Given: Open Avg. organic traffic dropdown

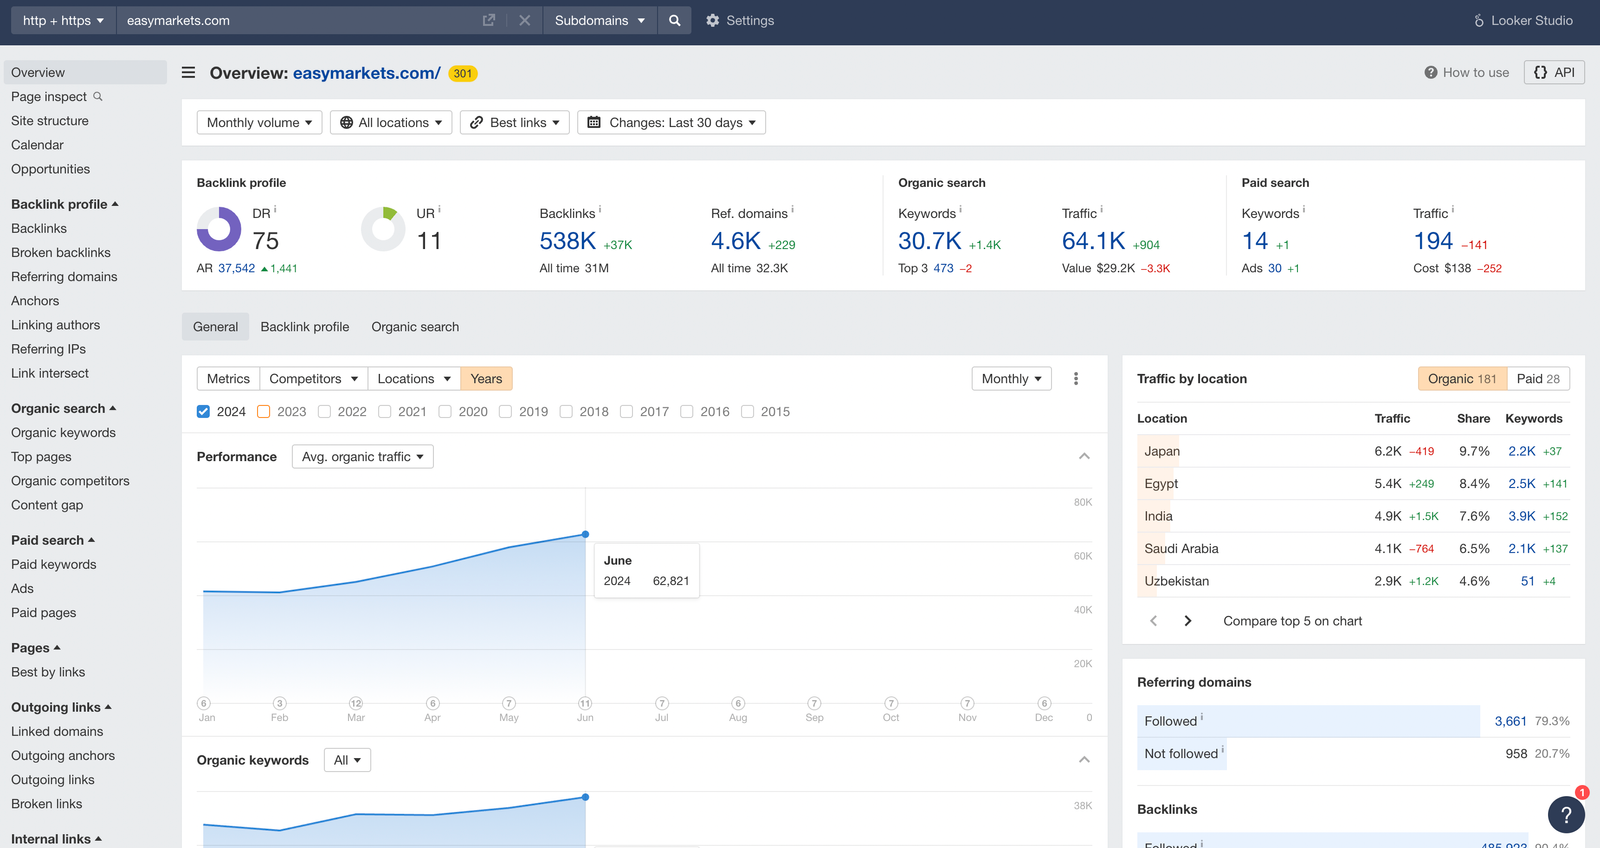Looking at the screenshot, I should (x=363, y=457).
